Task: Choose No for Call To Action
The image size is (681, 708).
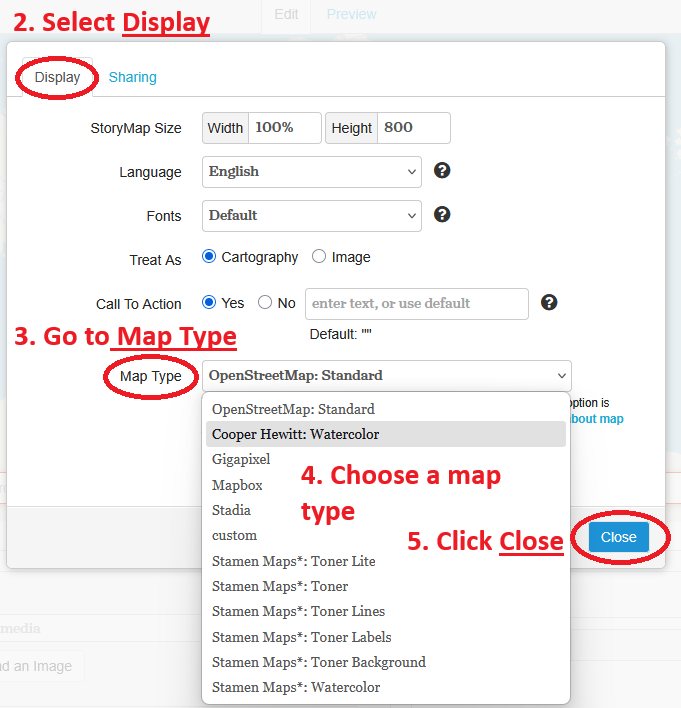Action: [x=265, y=303]
